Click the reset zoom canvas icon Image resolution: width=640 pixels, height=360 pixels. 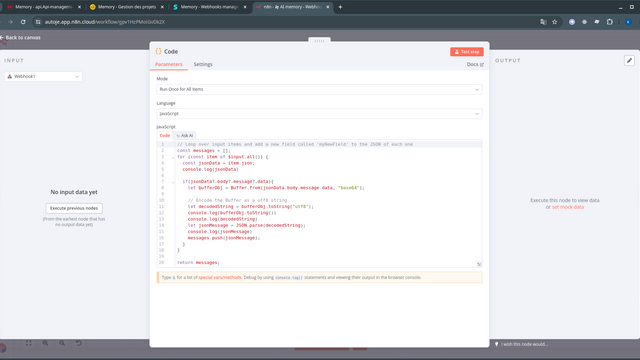[79, 343]
